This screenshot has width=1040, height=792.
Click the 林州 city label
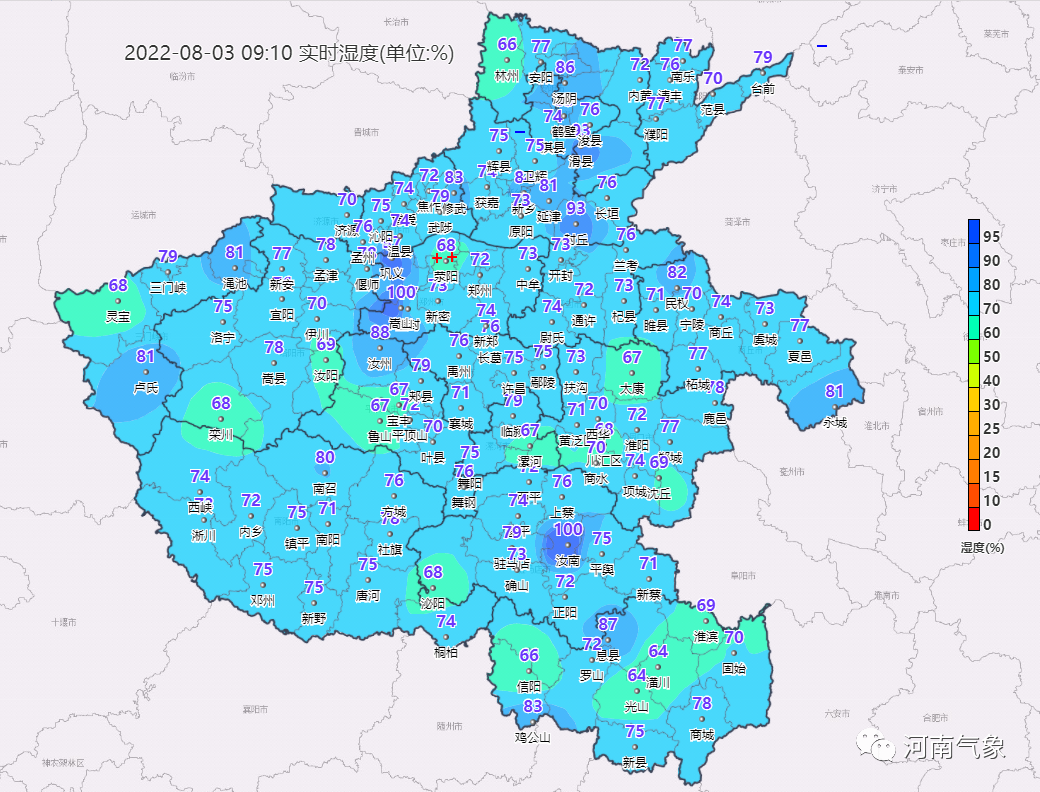(507, 76)
